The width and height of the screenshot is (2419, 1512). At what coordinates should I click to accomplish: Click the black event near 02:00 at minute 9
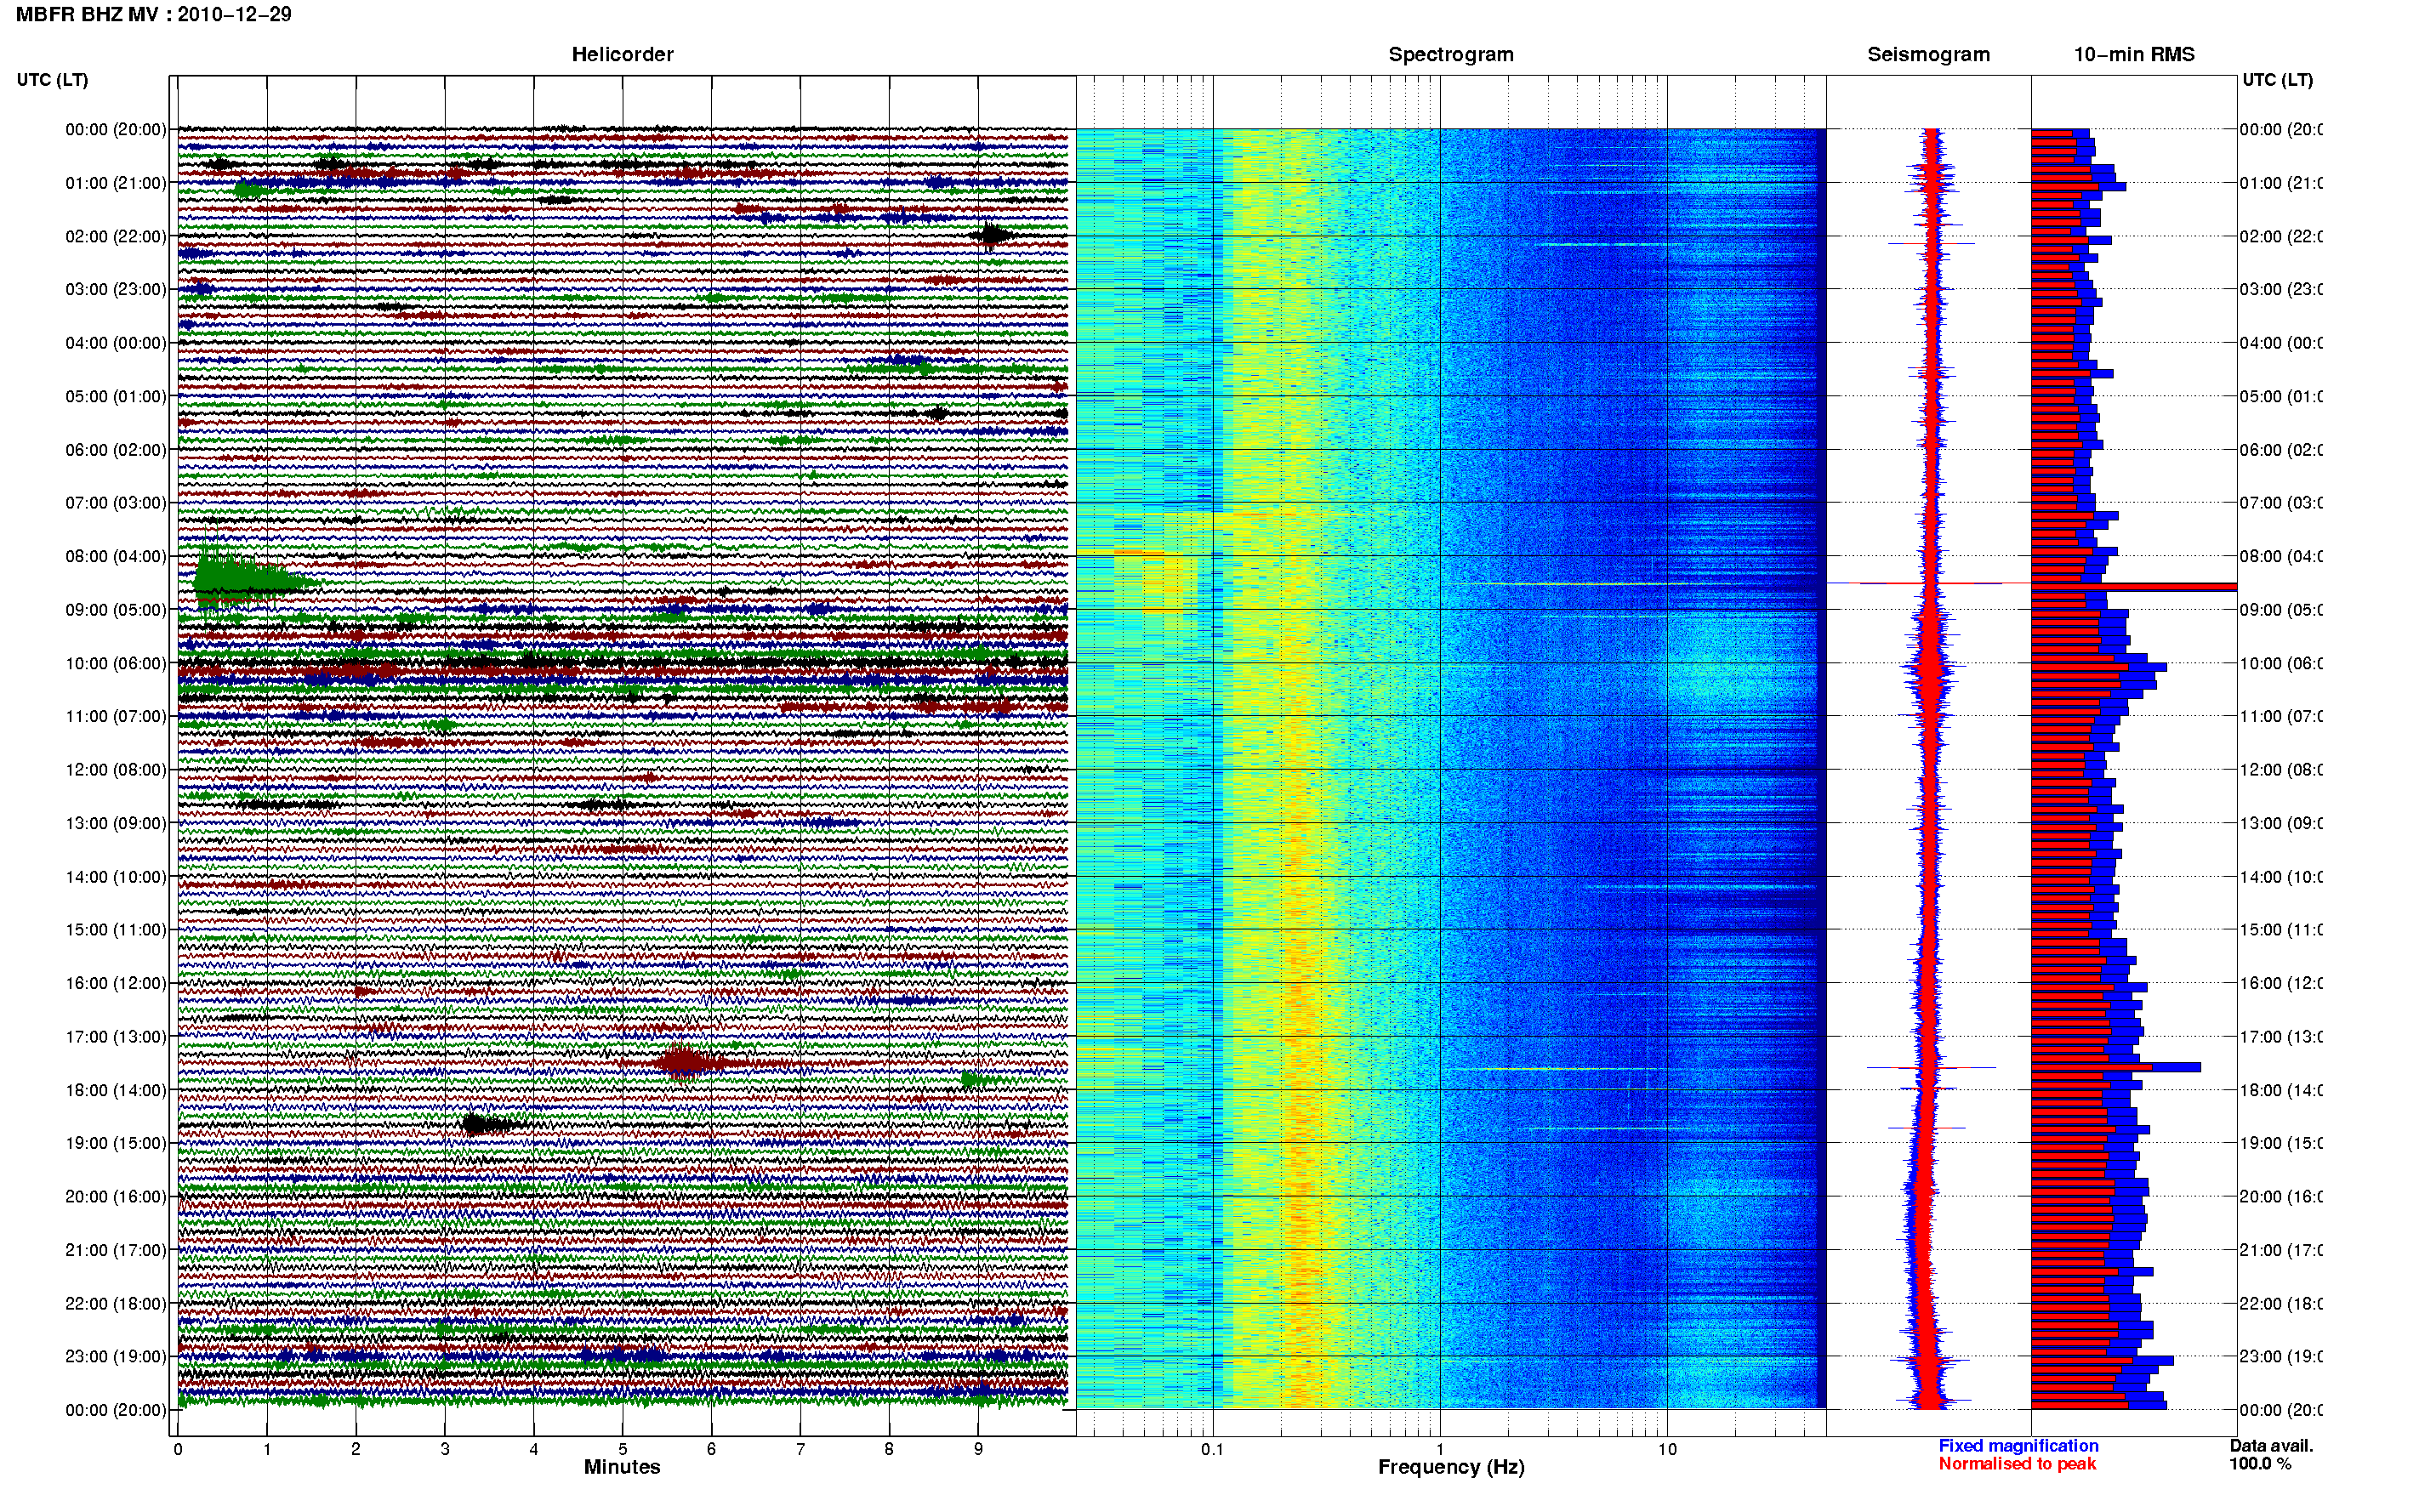992,236
